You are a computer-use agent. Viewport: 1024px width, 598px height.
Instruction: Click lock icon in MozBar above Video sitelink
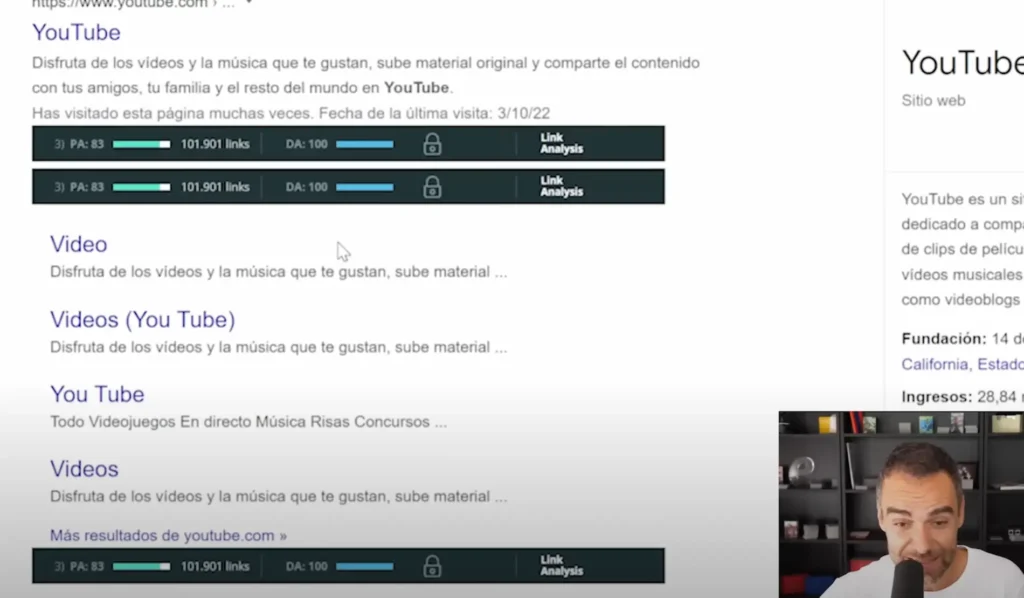pyautogui.click(x=432, y=187)
